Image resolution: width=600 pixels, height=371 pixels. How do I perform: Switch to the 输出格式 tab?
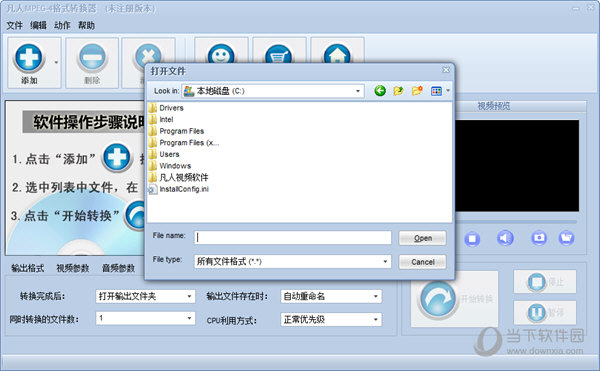[28, 268]
